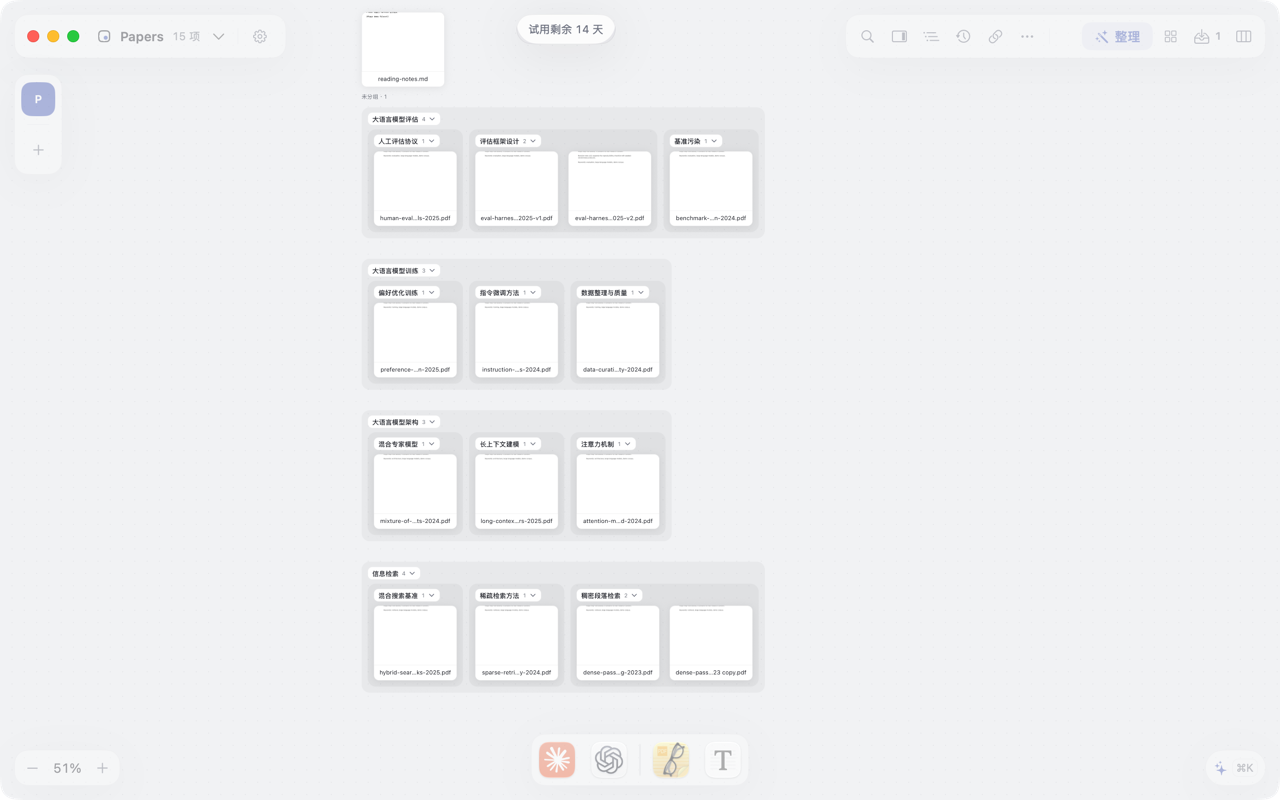Click the 试用剩余 14 天 trial banner

tap(566, 29)
